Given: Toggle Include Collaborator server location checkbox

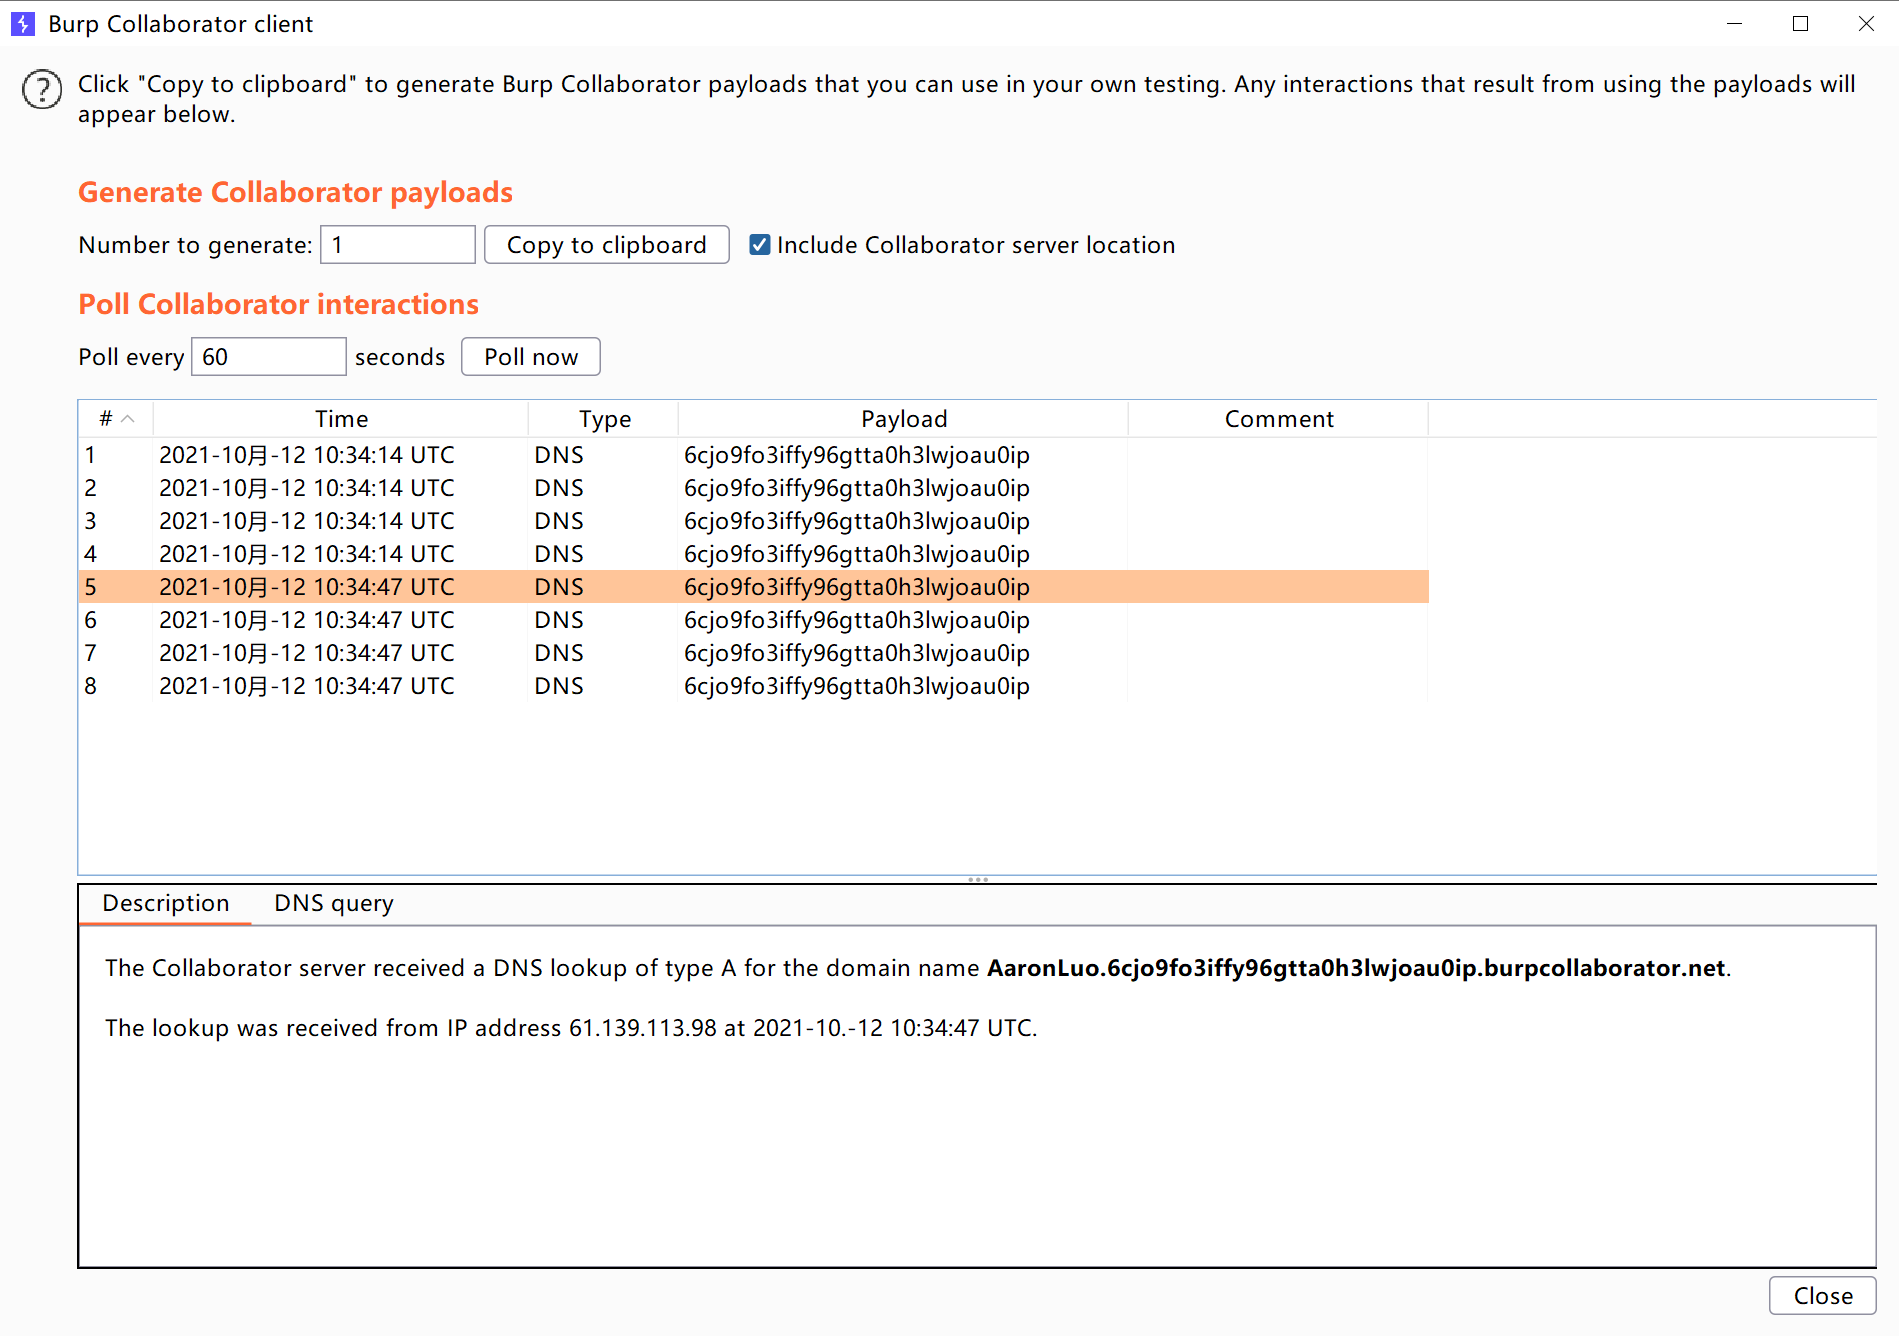Looking at the screenshot, I should (760, 245).
